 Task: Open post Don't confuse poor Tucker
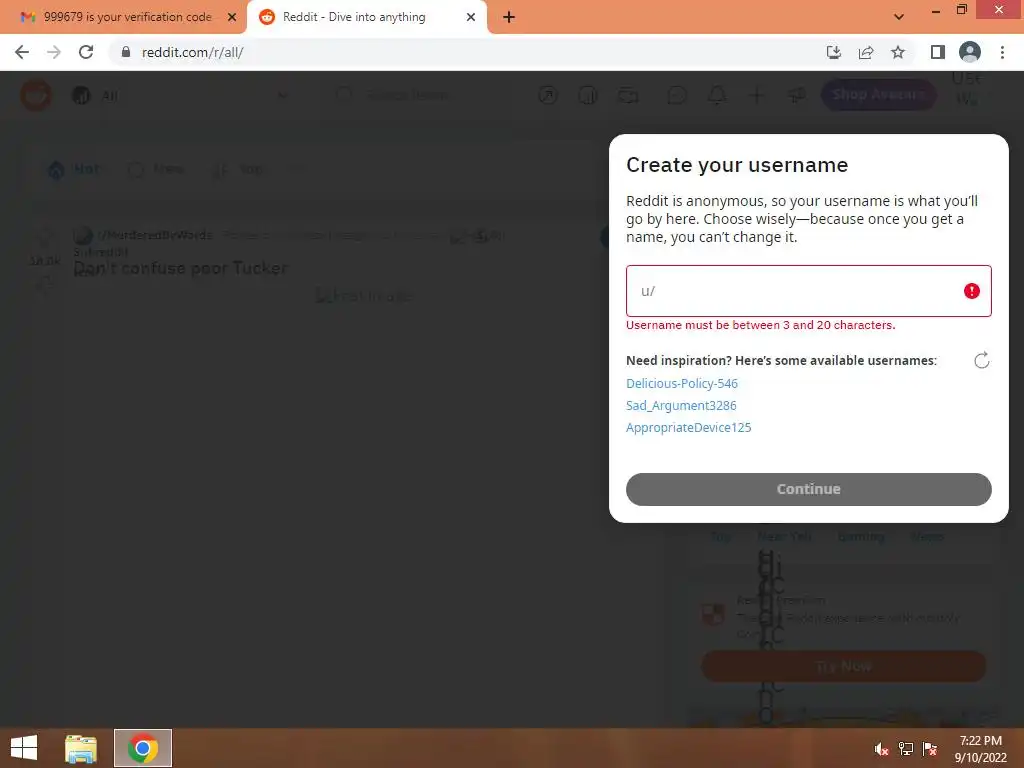click(x=180, y=268)
